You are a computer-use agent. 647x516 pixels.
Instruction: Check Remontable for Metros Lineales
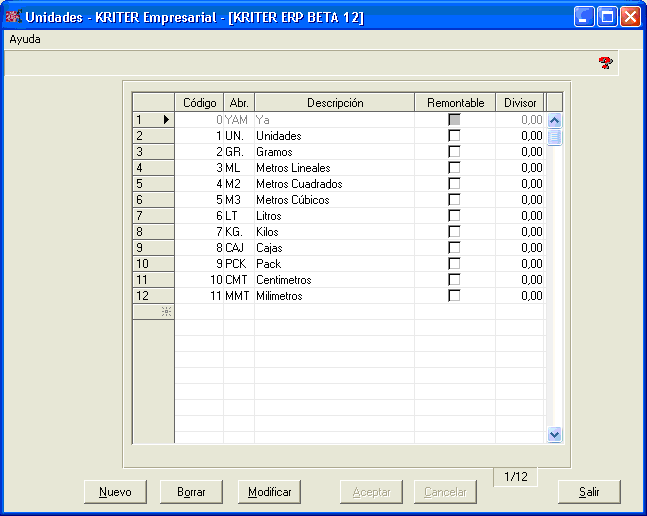coord(454,168)
